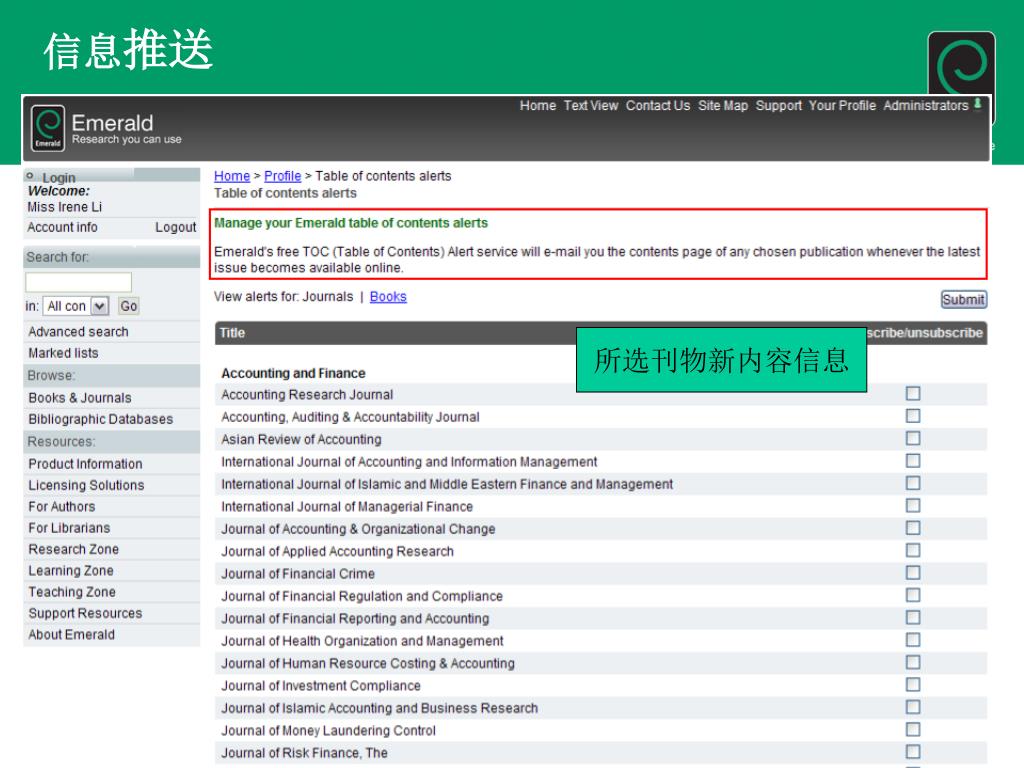Open Advanced search in sidebar

point(78,332)
